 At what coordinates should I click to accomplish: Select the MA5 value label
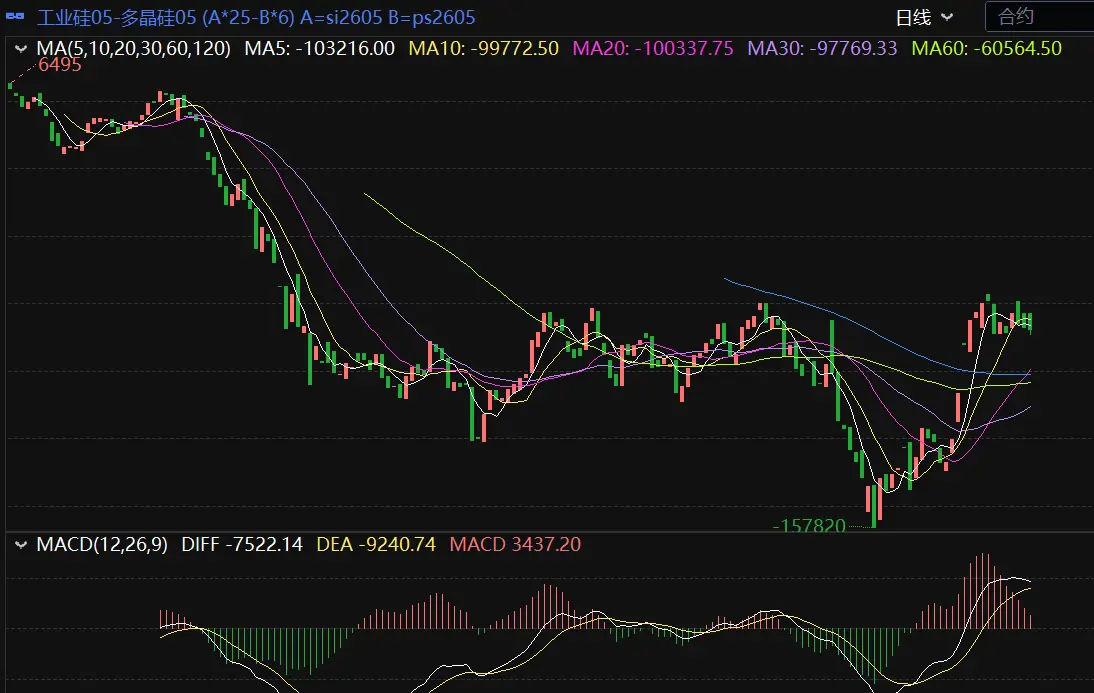(320, 48)
